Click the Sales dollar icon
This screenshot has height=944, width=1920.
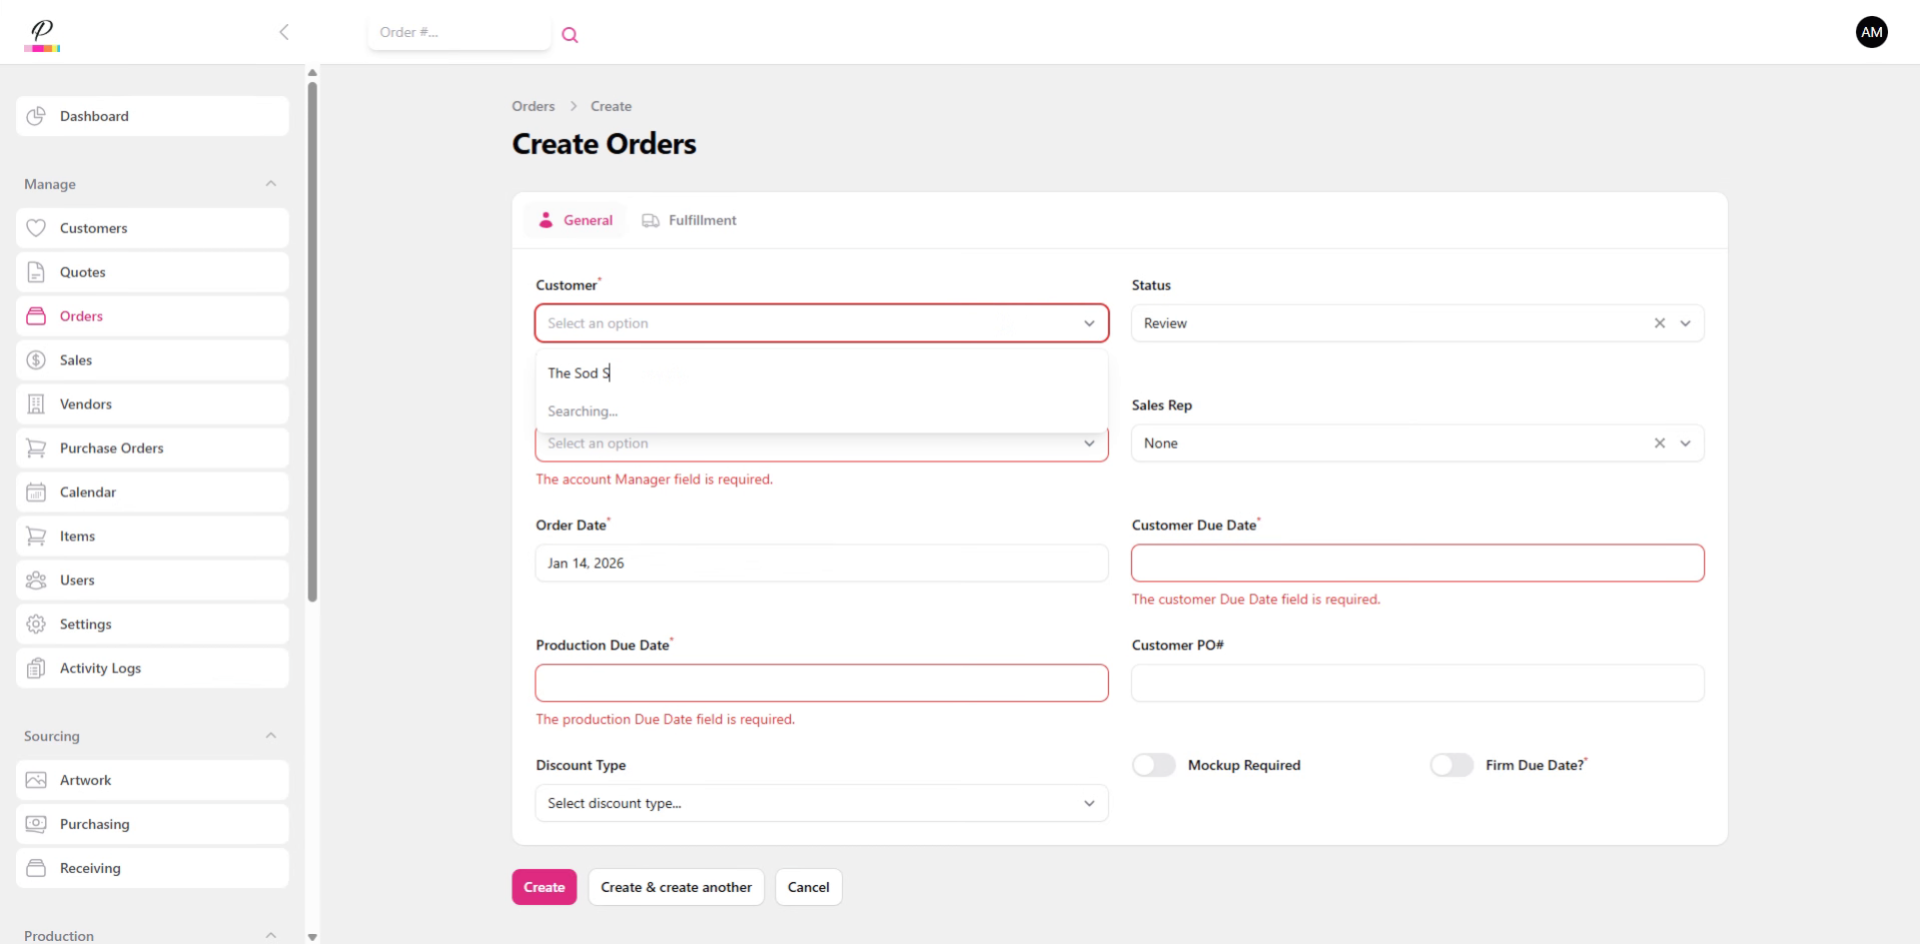click(35, 359)
